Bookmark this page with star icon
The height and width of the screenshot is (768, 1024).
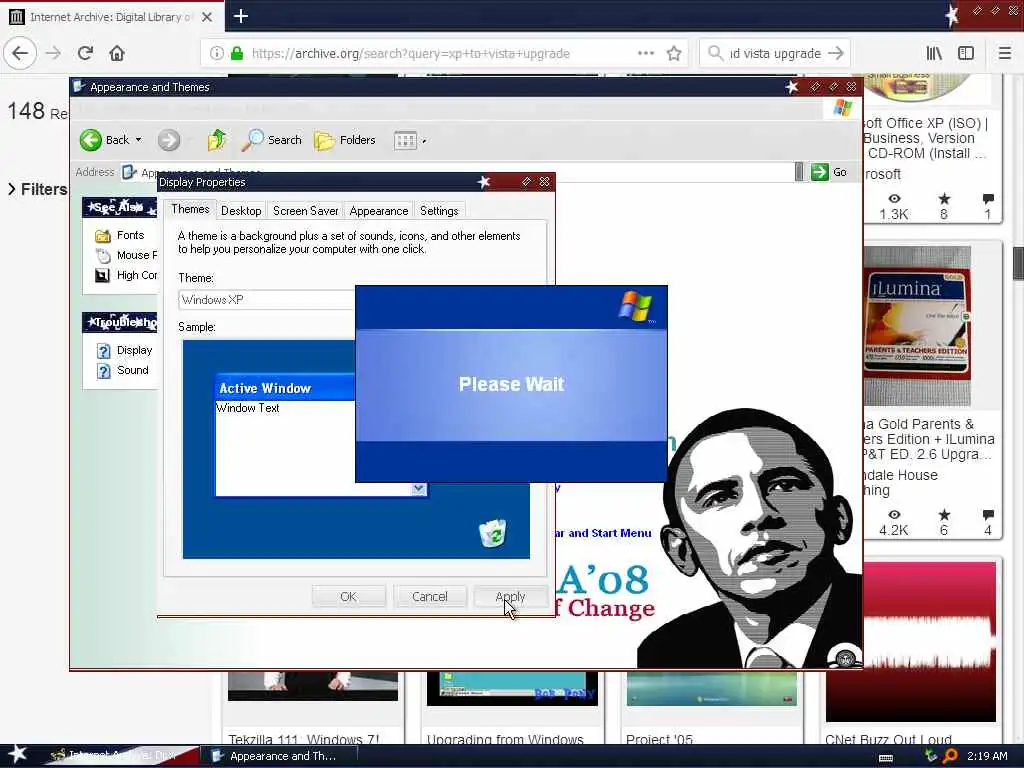(674, 54)
